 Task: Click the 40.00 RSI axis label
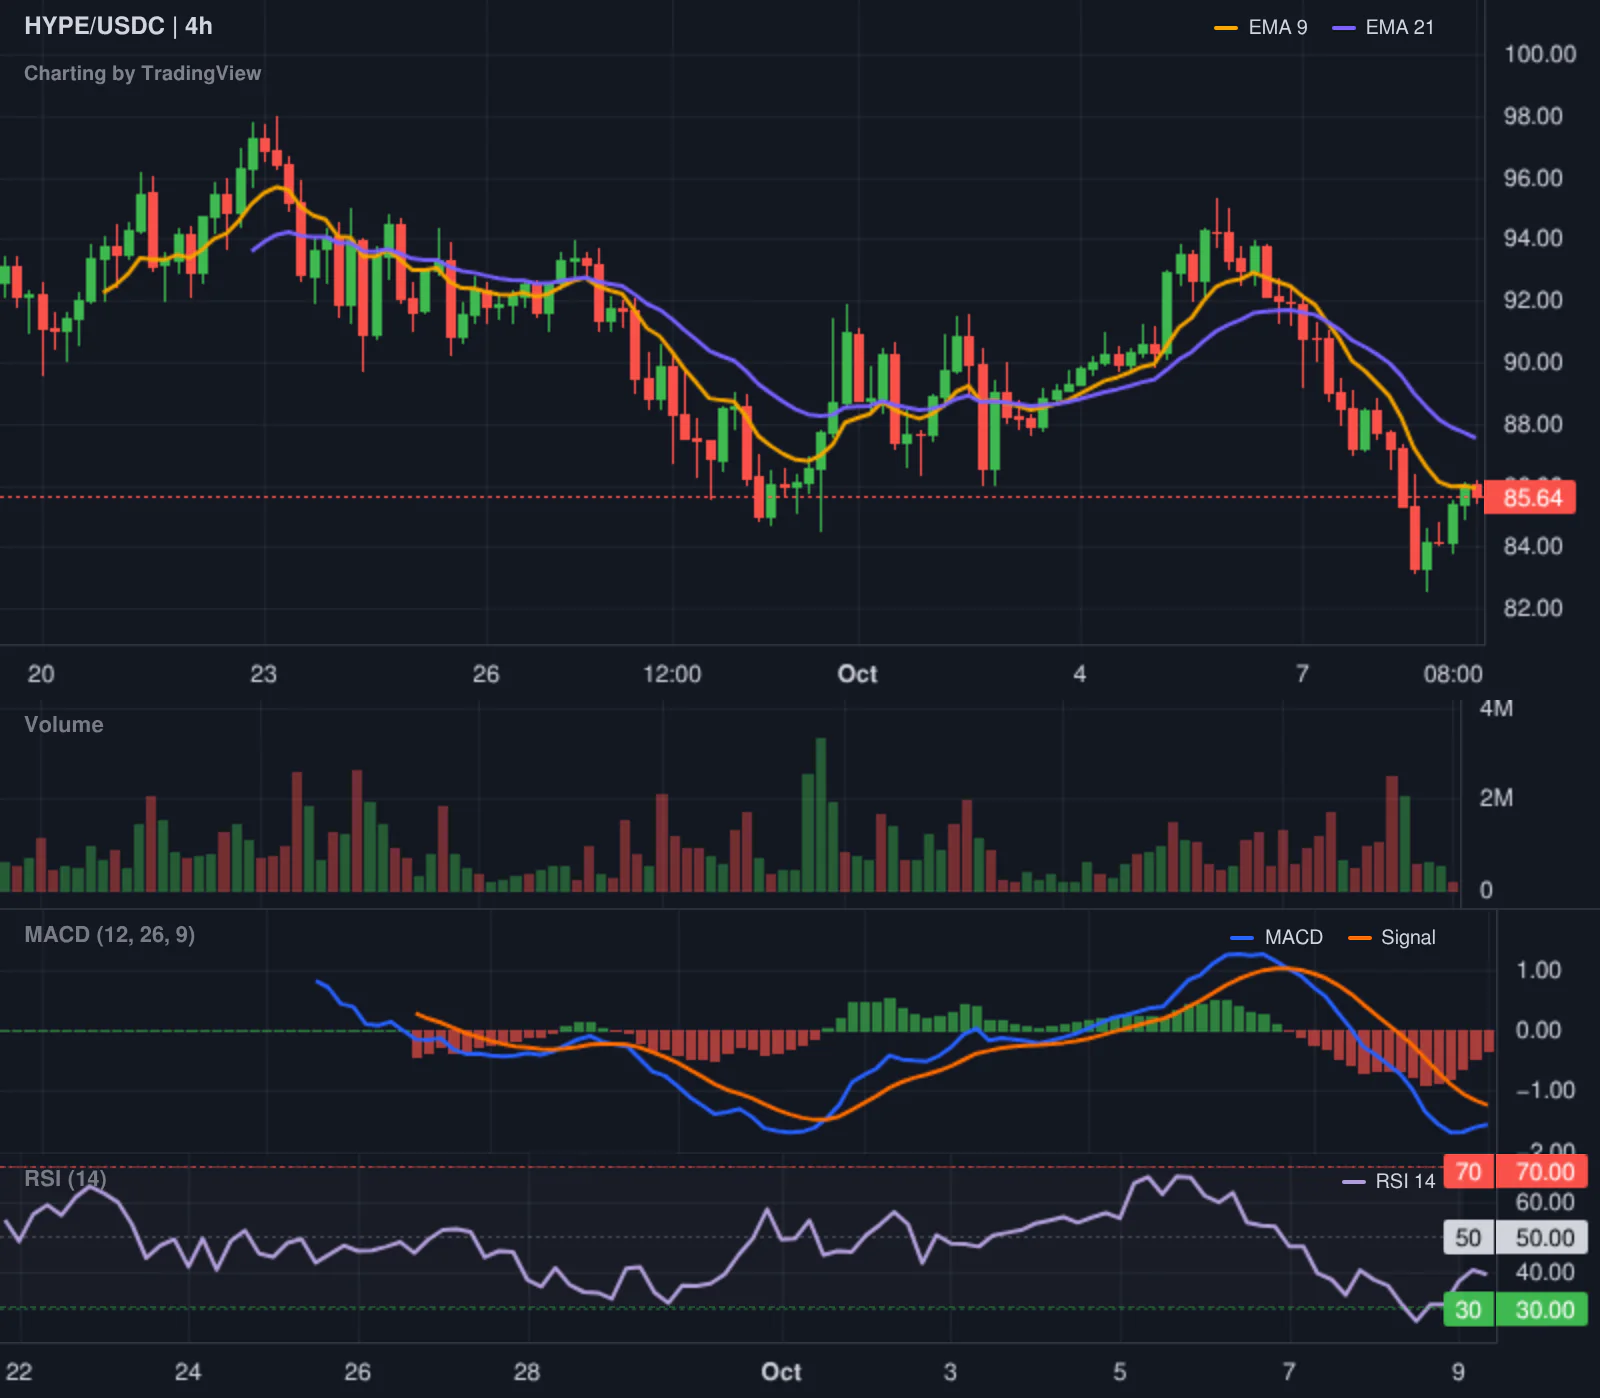click(1545, 1272)
